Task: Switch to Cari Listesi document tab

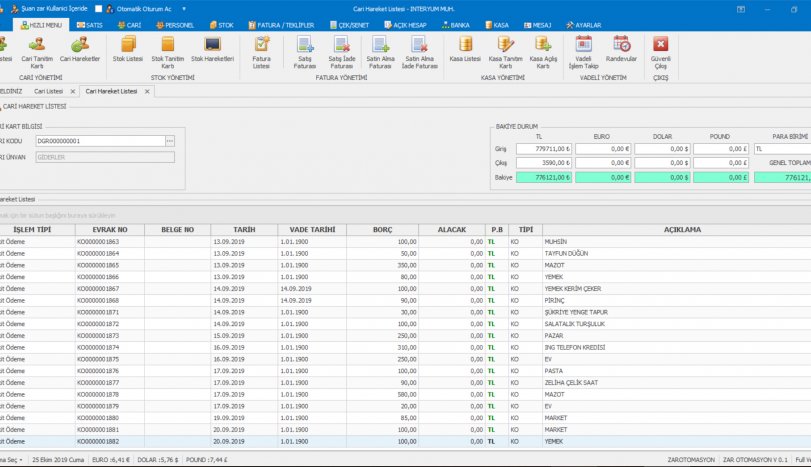Action: point(48,91)
